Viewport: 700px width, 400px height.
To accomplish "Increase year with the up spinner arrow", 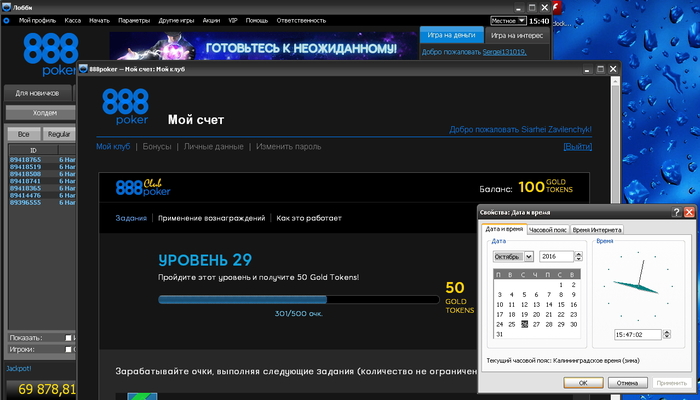I will 579,254.
